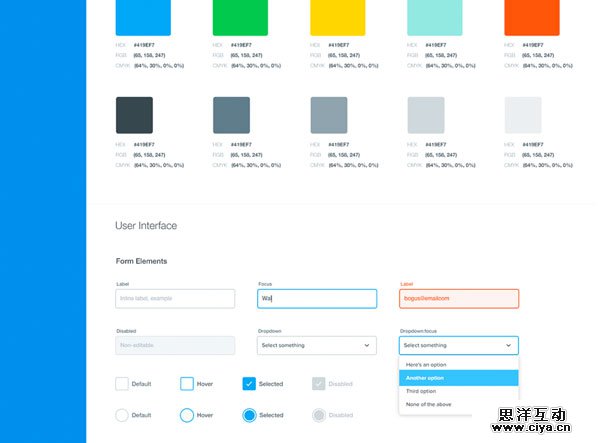Screen dimensions: 600x443
Task: Choose highlighted 'Another option' entry
Action: tap(459, 378)
